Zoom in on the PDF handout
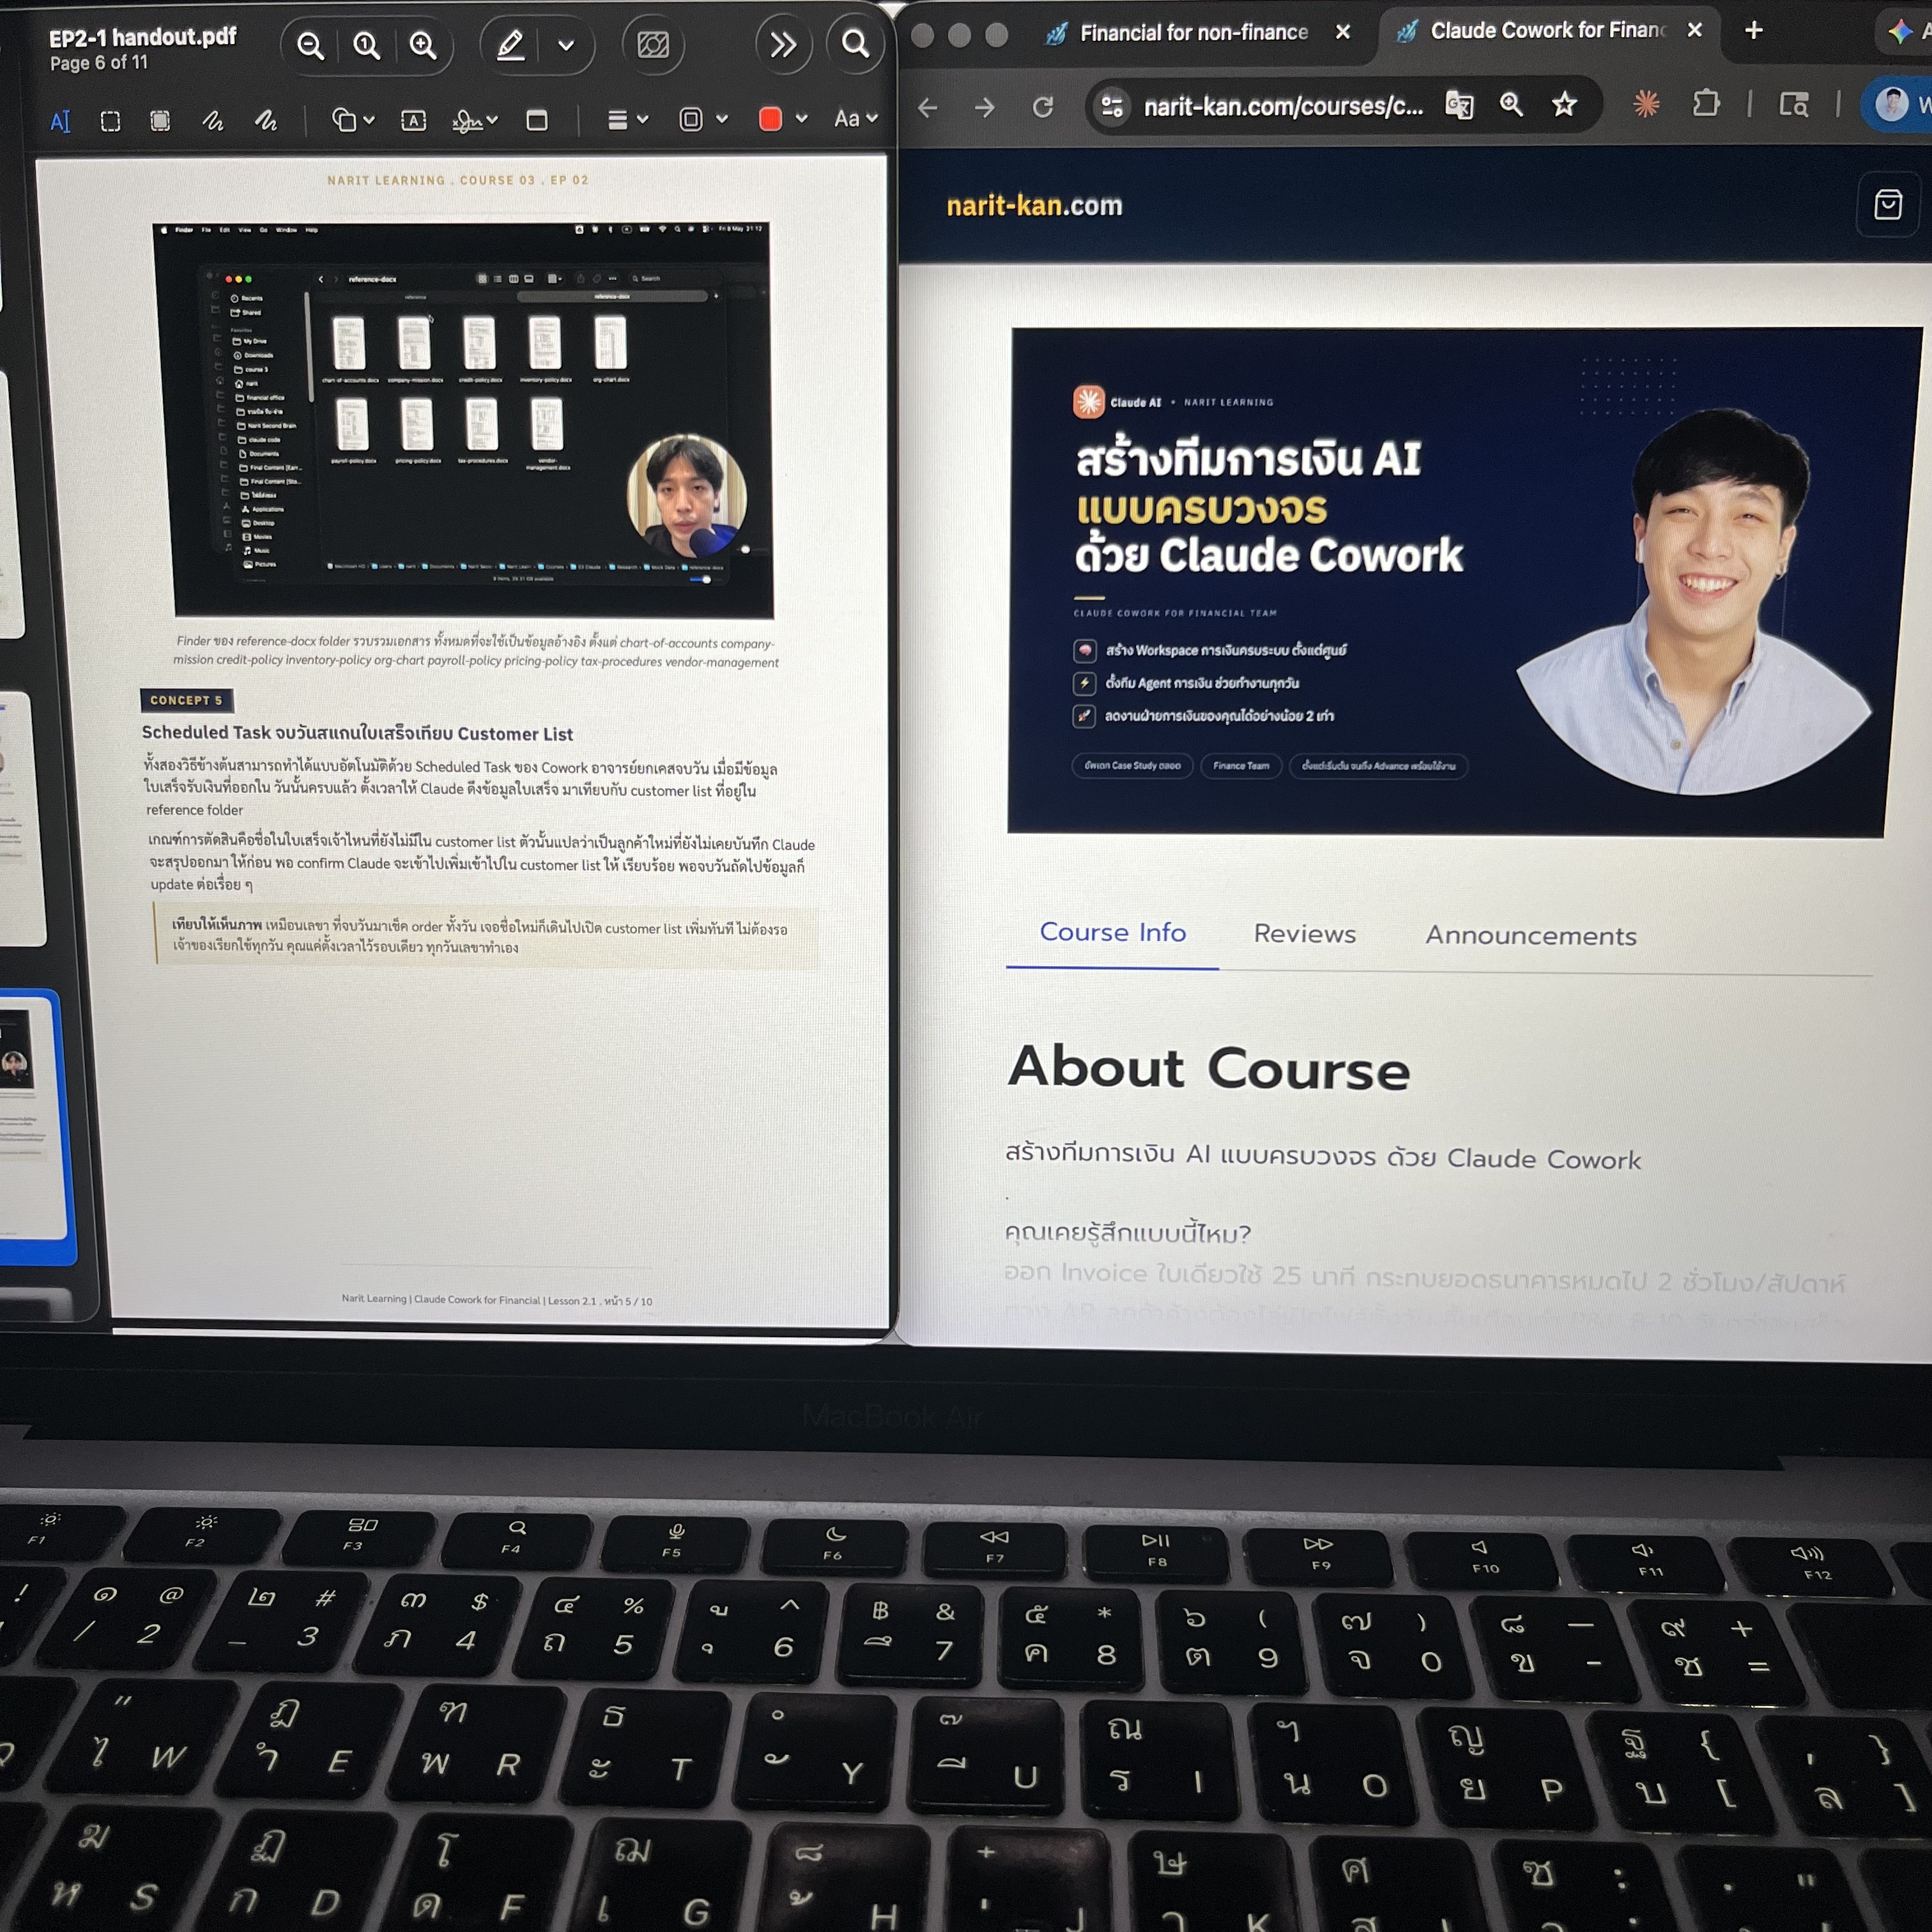Viewport: 1932px width, 1932px height. [x=423, y=46]
